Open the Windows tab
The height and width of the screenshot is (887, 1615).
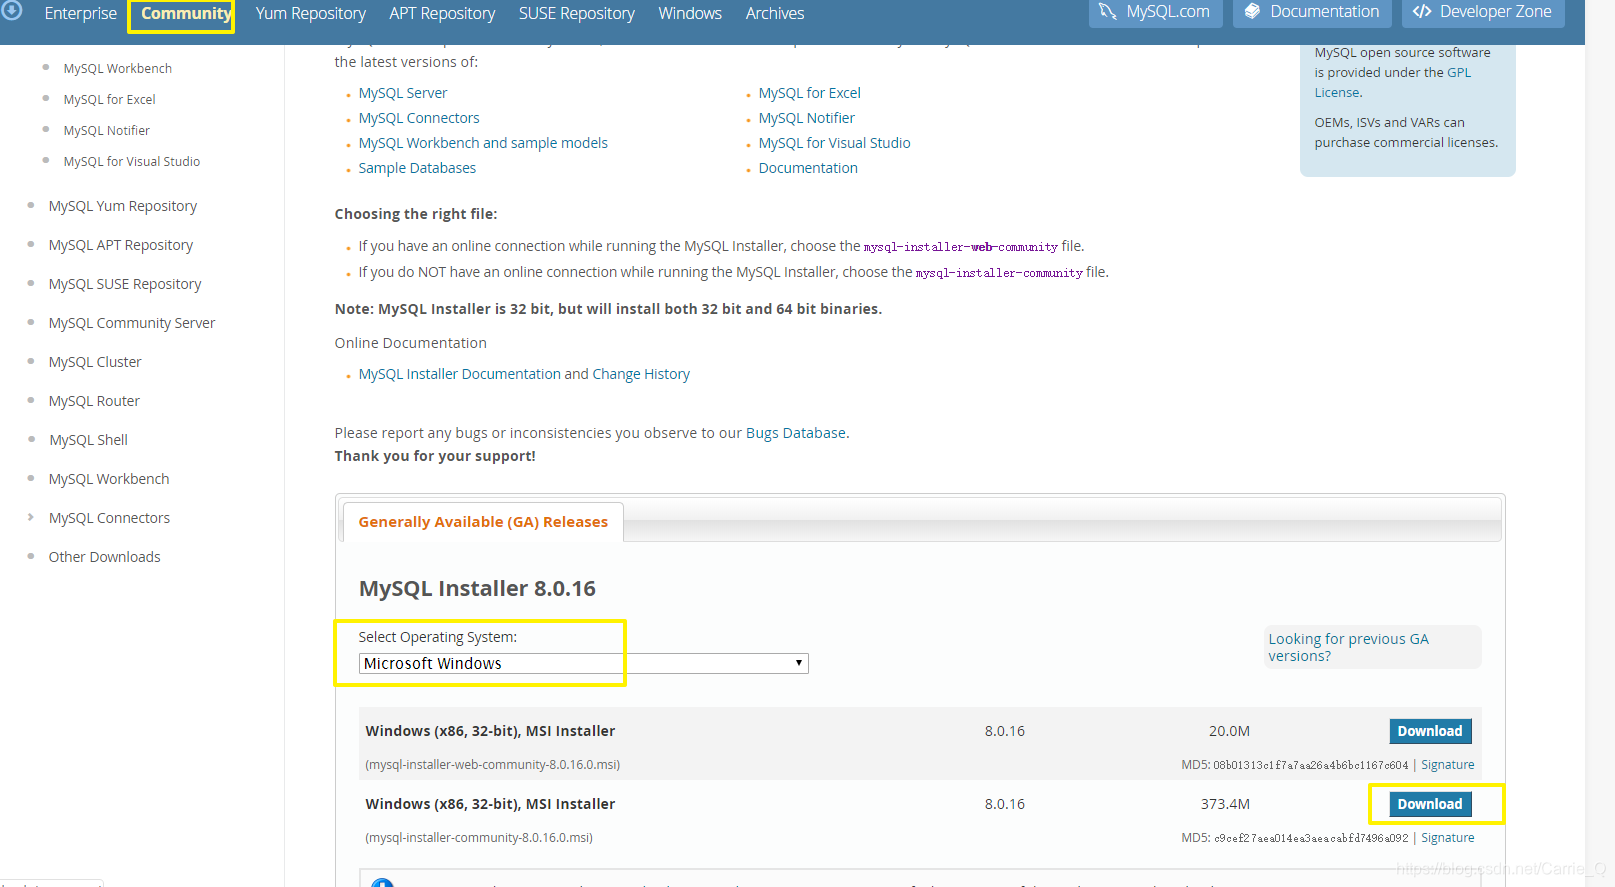tap(690, 13)
